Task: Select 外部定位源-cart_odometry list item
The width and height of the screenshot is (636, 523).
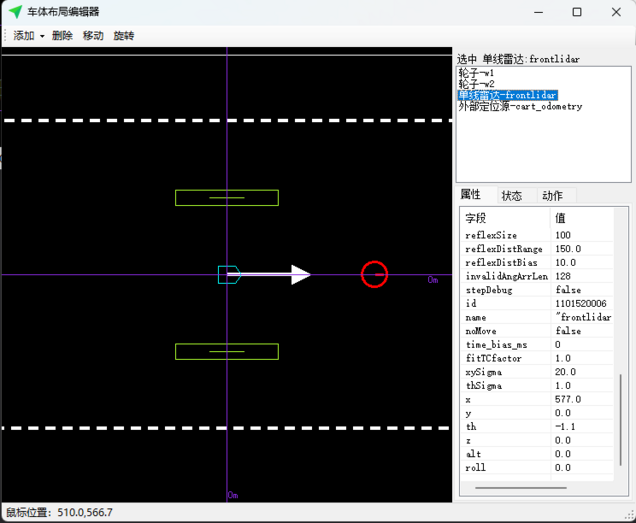Action: tap(520, 106)
